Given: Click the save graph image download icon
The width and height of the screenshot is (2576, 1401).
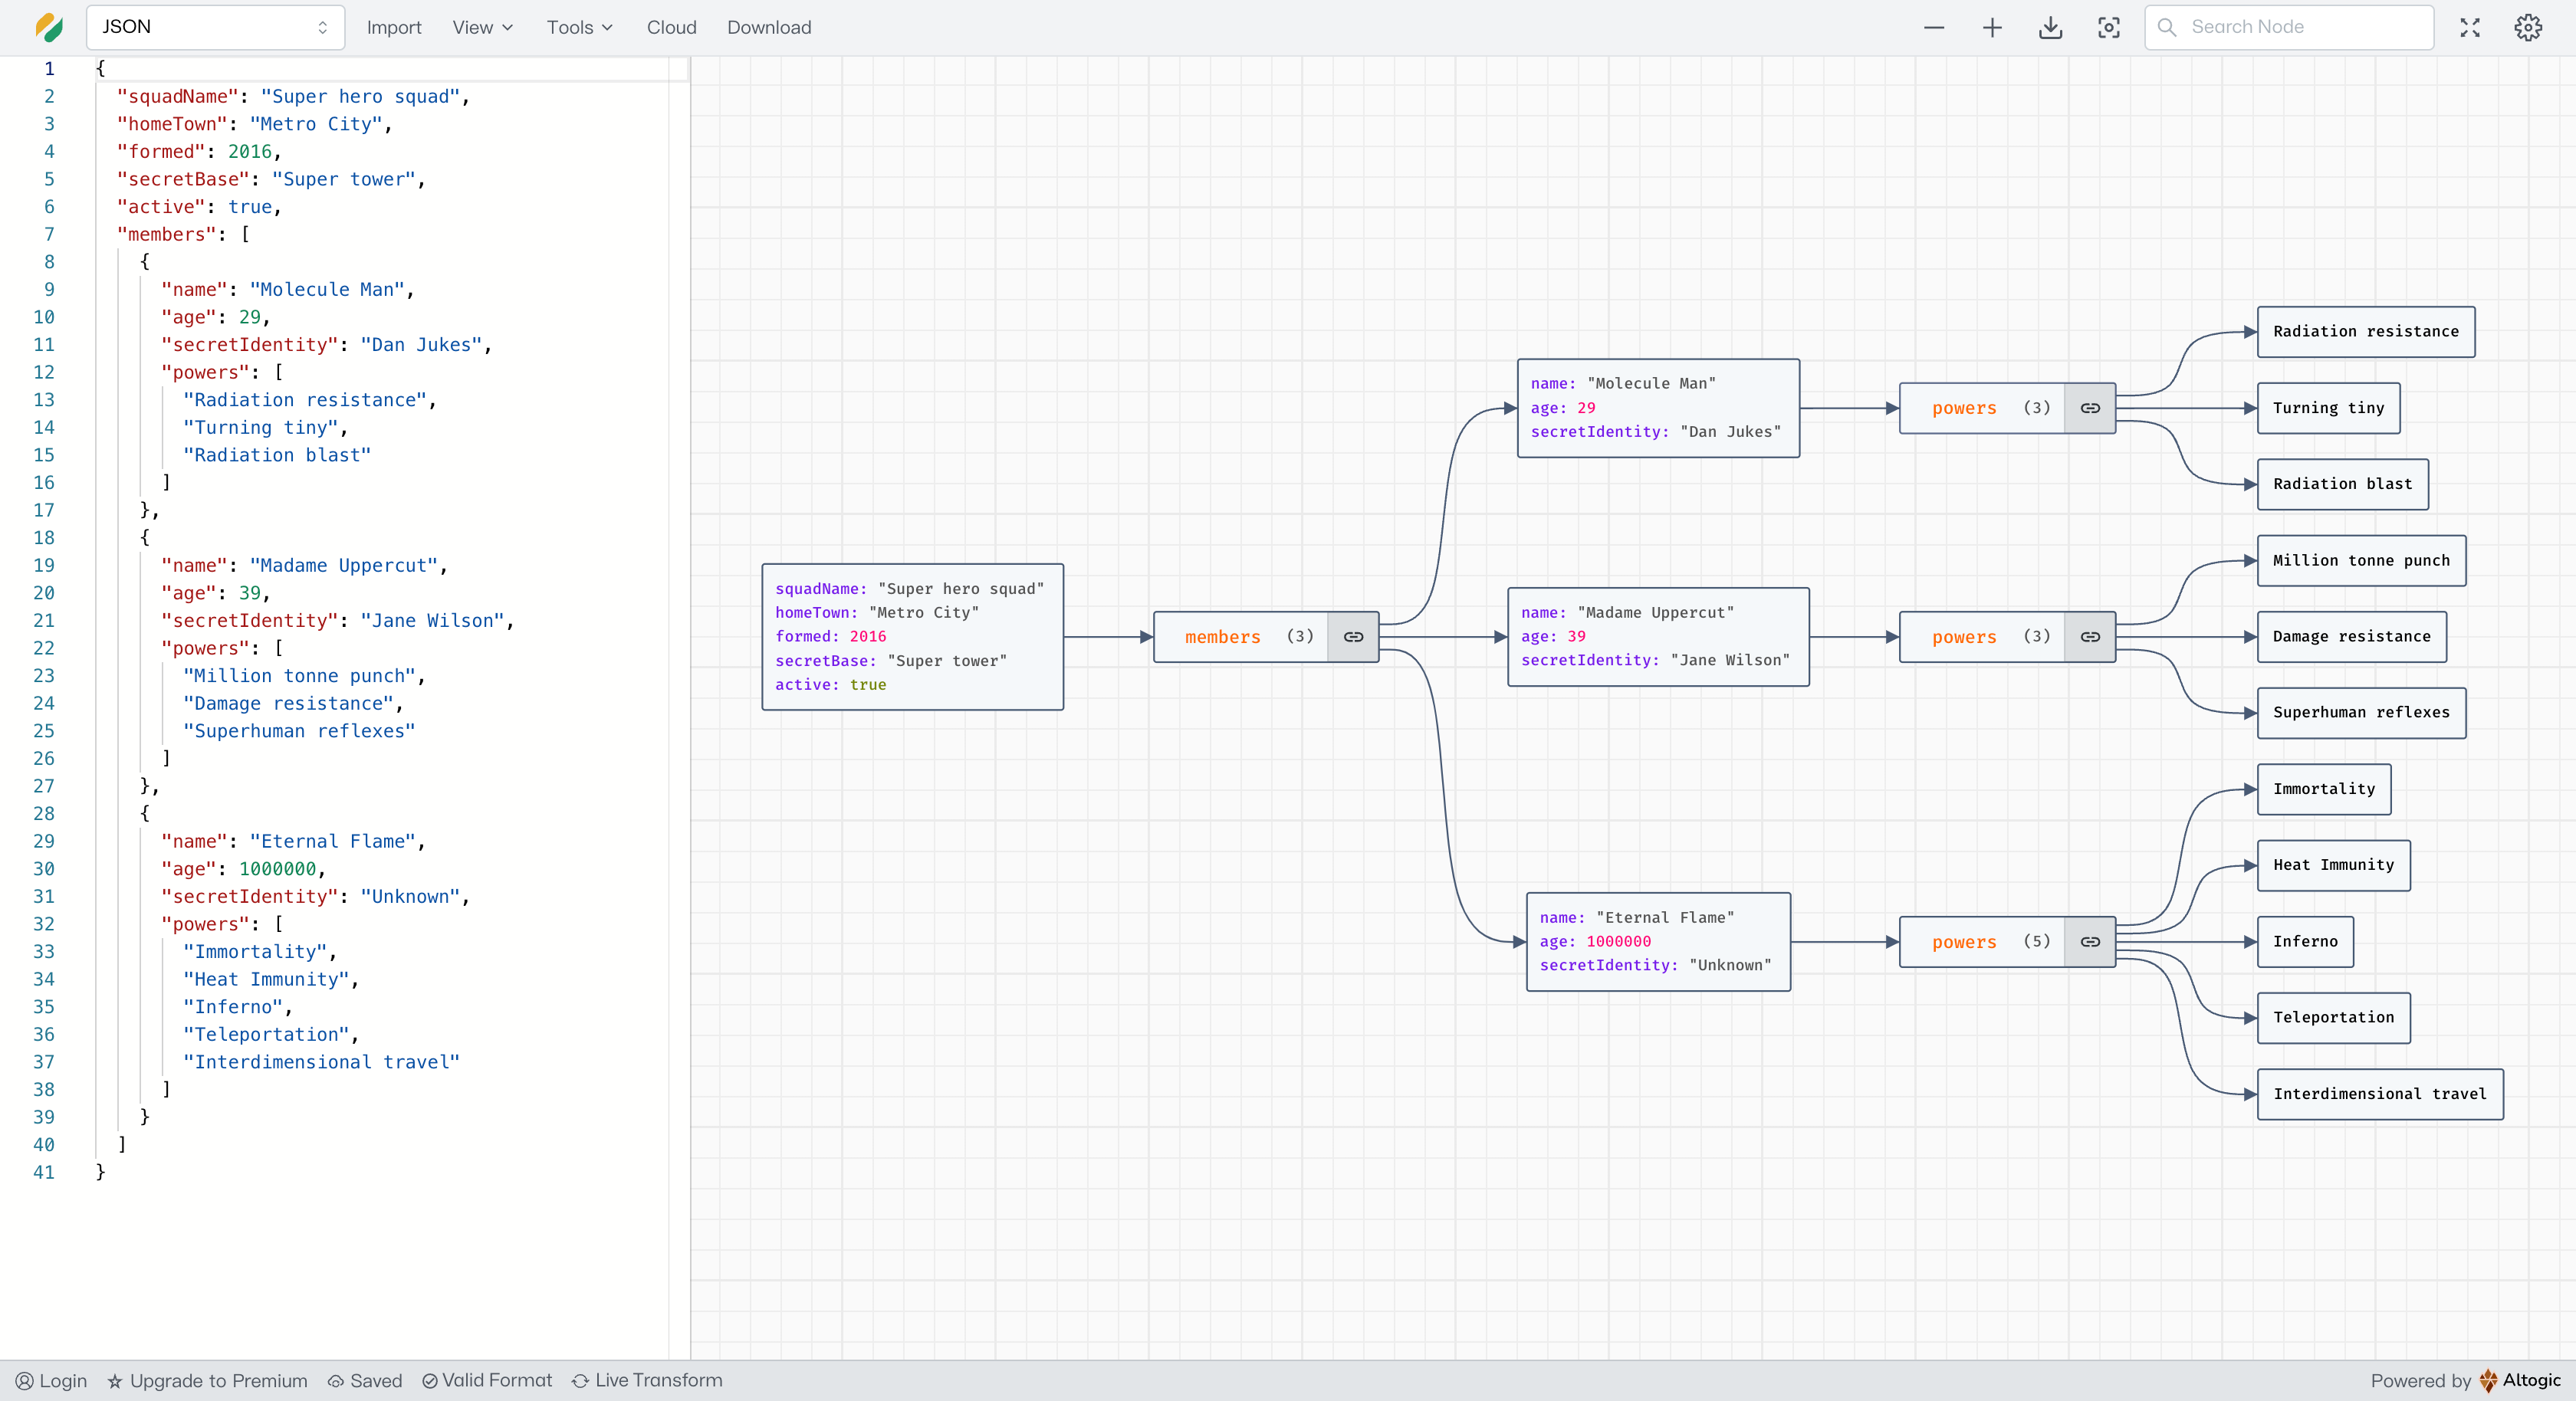Looking at the screenshot, I should coord(2050,28).
